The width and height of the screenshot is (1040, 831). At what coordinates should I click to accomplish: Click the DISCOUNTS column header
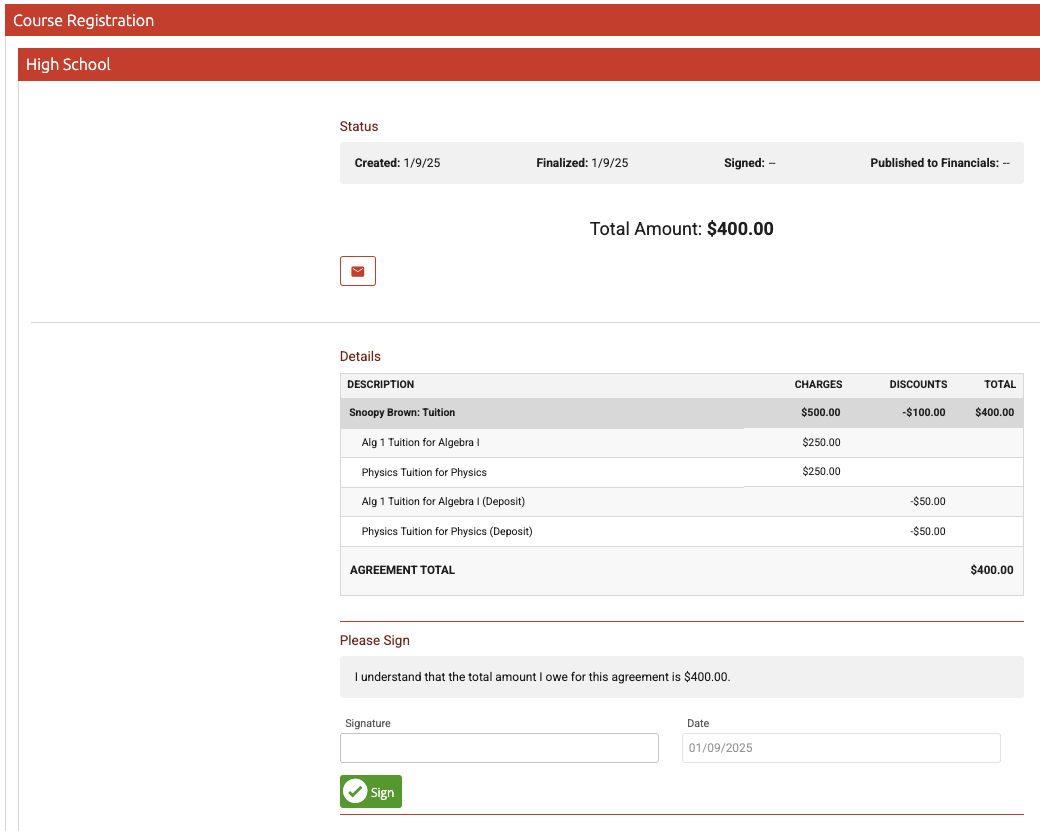(x=918, y=385)
